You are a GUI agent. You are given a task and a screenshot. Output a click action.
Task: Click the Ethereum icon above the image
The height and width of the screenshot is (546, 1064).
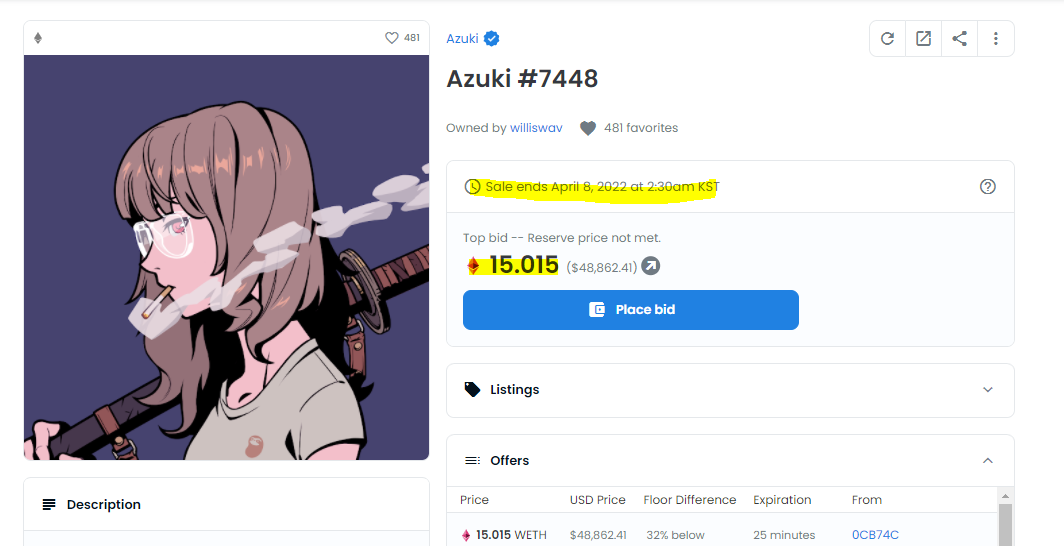(x=38, y=38)
